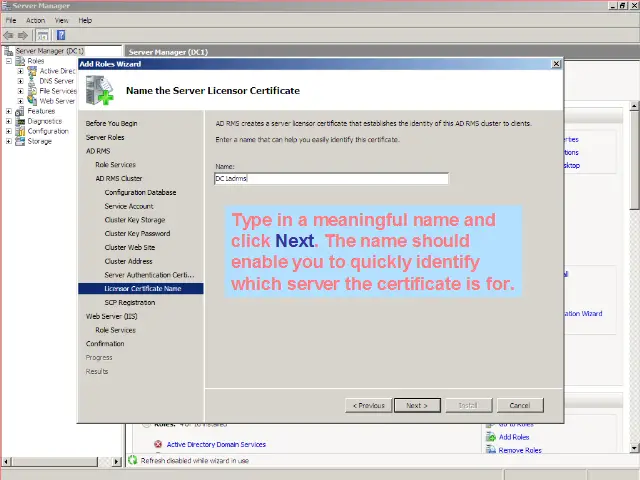Screen dimensions: 640x480
Task: Click the File Services icon in tree
Action: click(x=32, y=91)
